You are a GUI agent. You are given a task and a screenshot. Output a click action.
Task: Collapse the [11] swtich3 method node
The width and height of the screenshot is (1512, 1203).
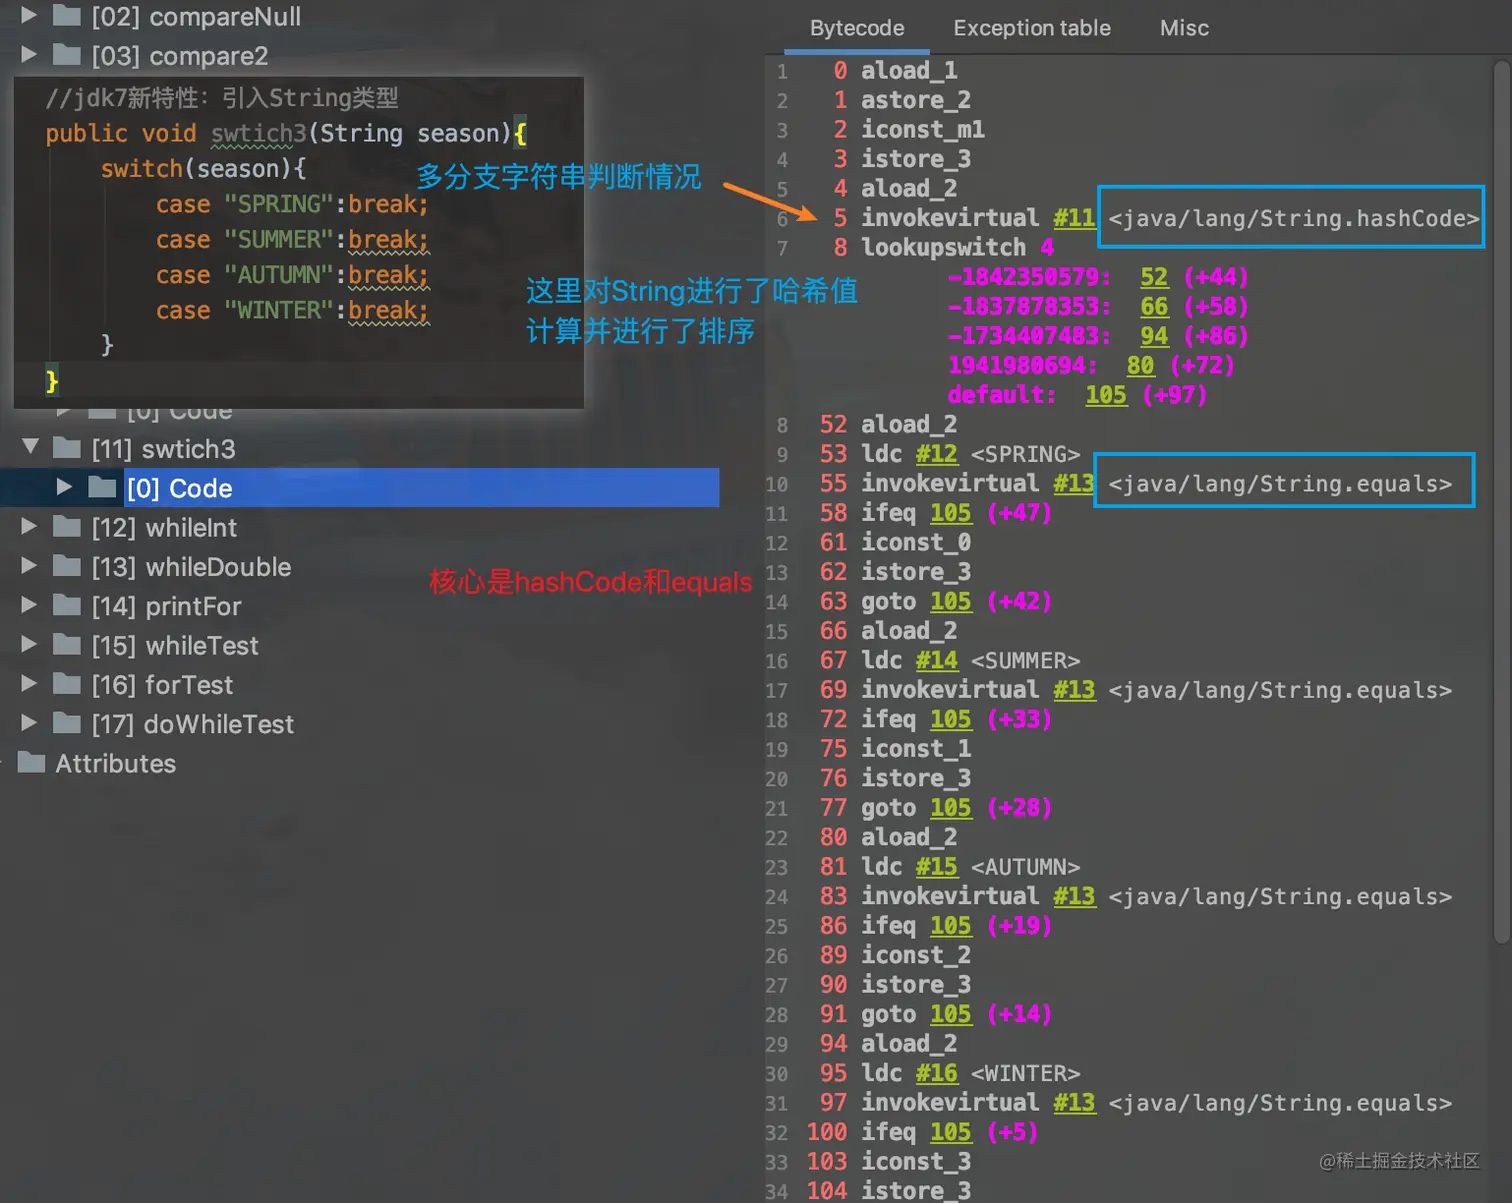pyautogui.click(x=30, y=447)
